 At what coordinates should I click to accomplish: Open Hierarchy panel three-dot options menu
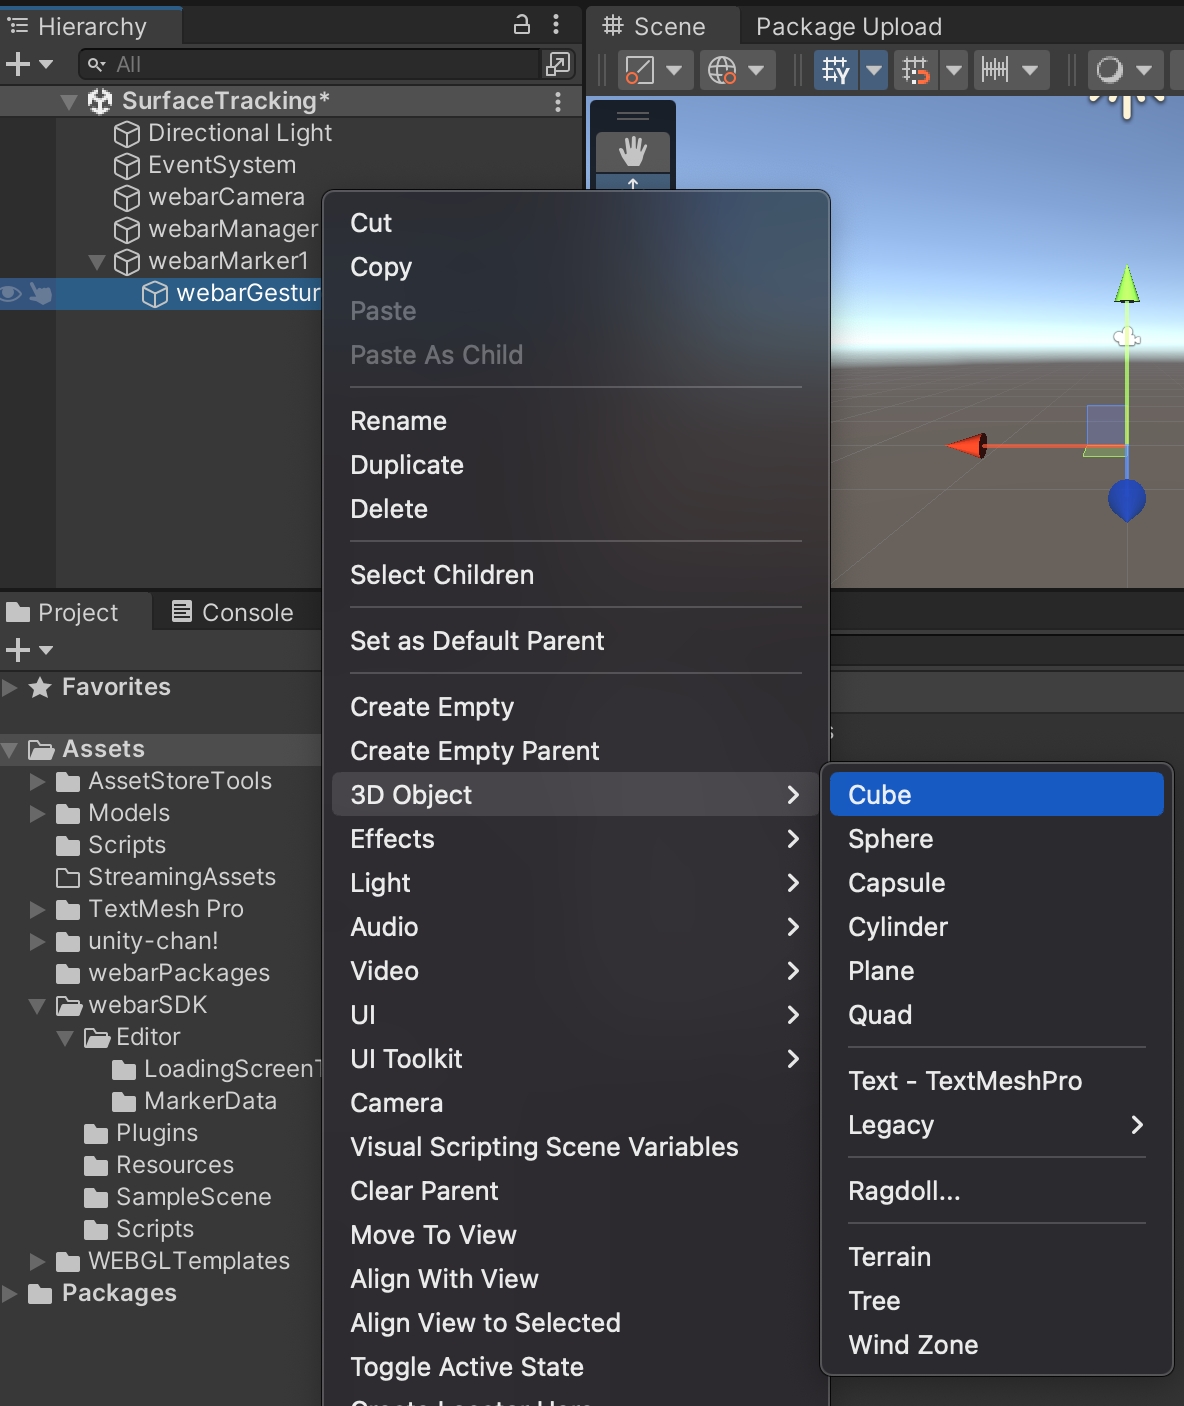tap(556, 25)
